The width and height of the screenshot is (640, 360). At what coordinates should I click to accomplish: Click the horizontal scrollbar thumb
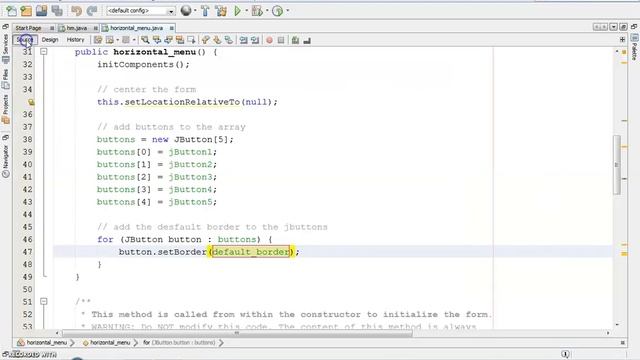point(237,333)
